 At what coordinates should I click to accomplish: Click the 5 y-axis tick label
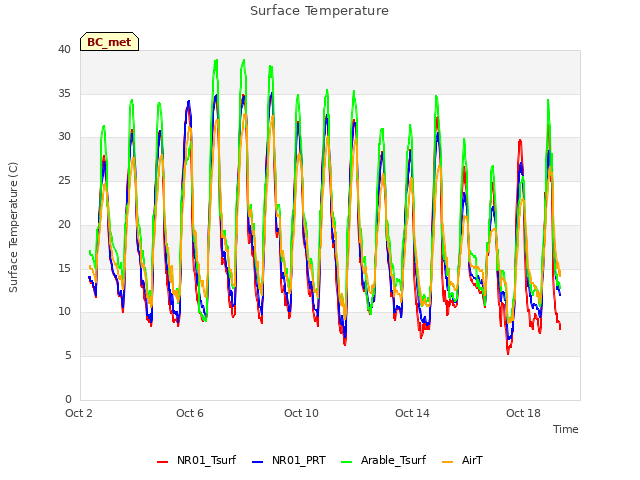coord(68,356)
